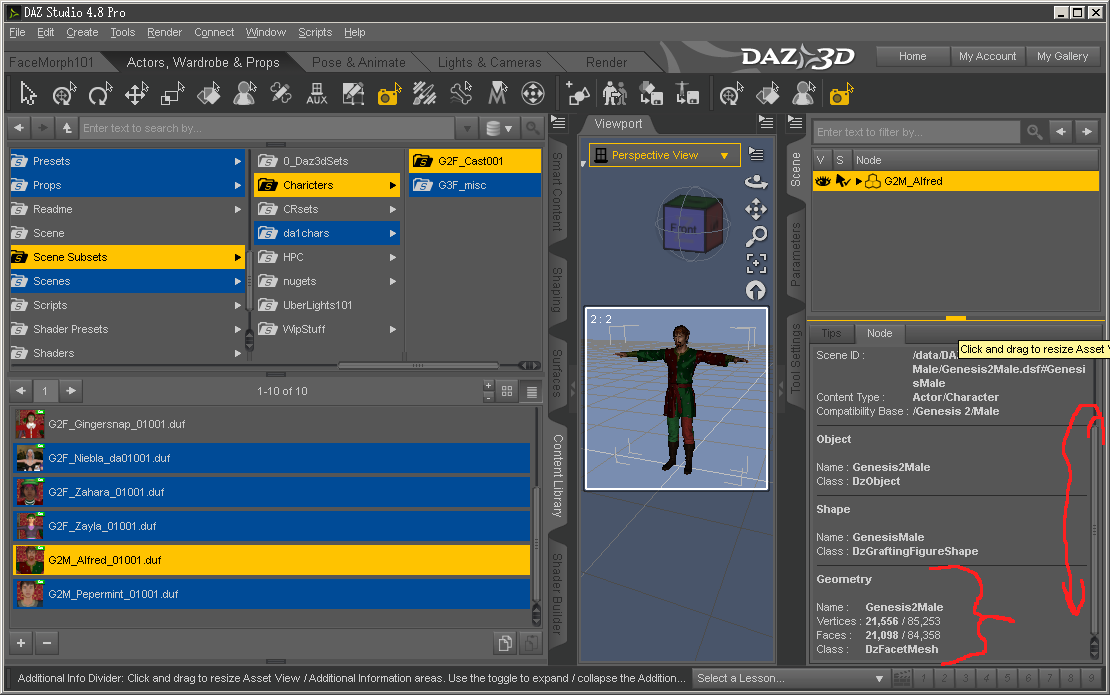Click the Reset view up-arrow icon
The image size is (1110, 695).
(756, 291)
